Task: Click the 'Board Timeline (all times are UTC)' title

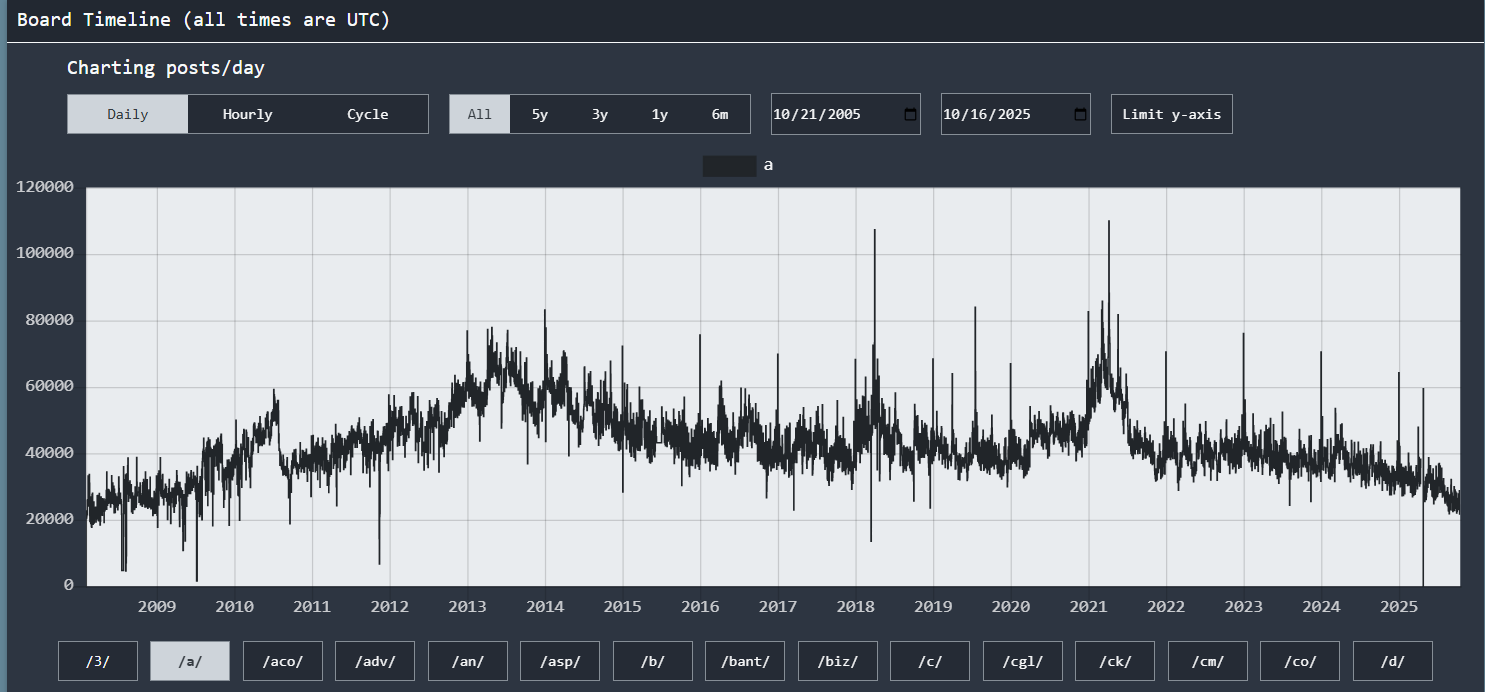Action: coord(203,20)
